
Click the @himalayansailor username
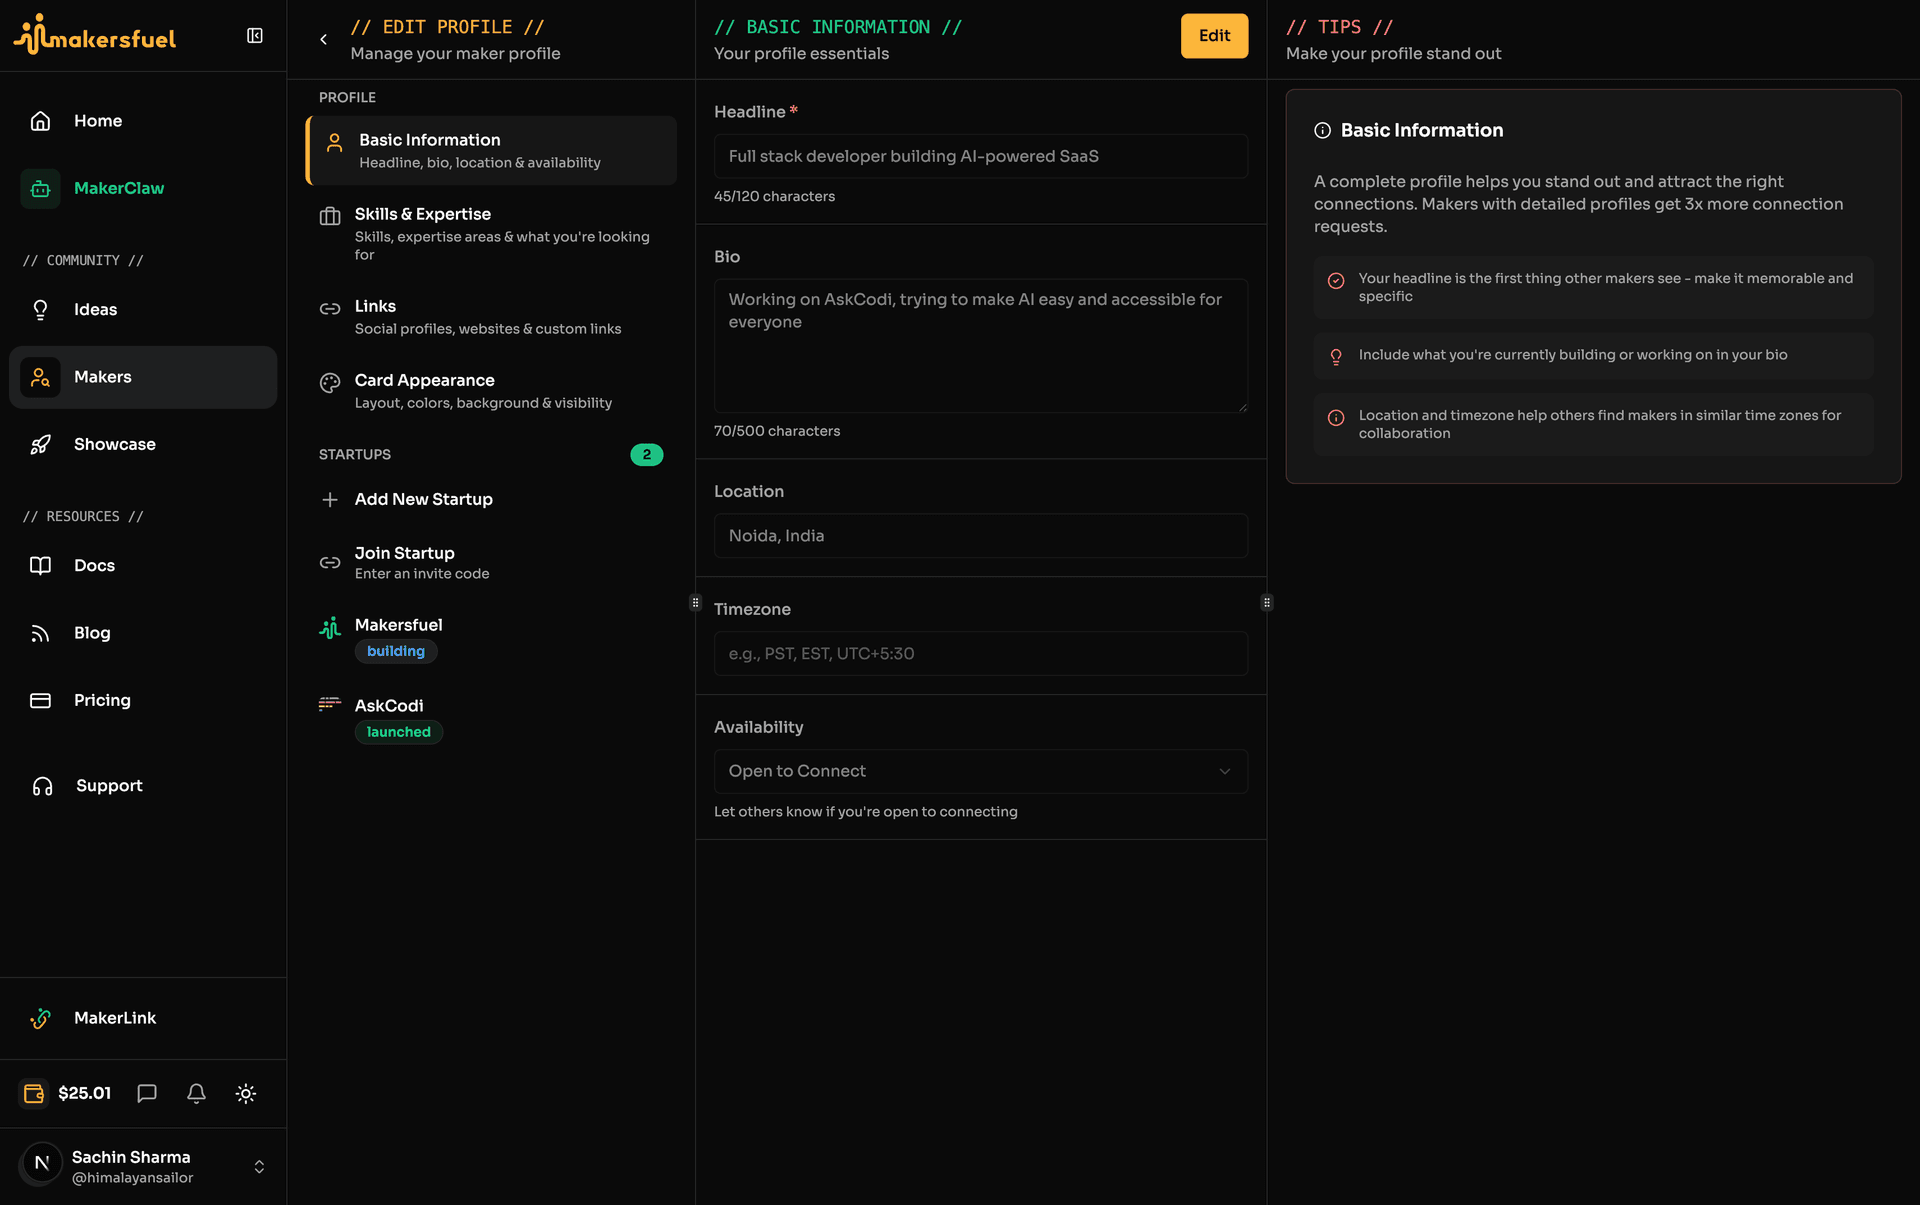click(x=132, y=1178)
